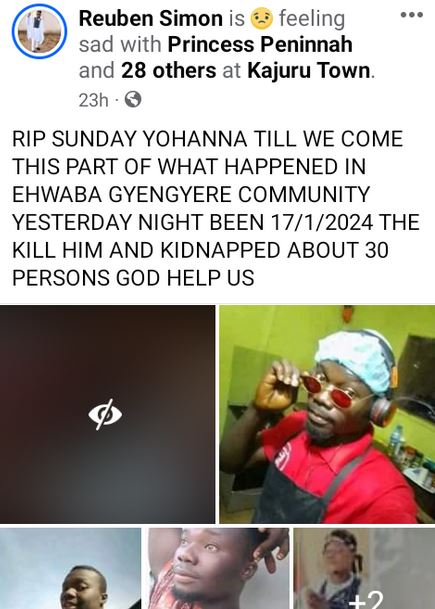Expand the +2 more photos thumbnail

(x=364, y=568)
